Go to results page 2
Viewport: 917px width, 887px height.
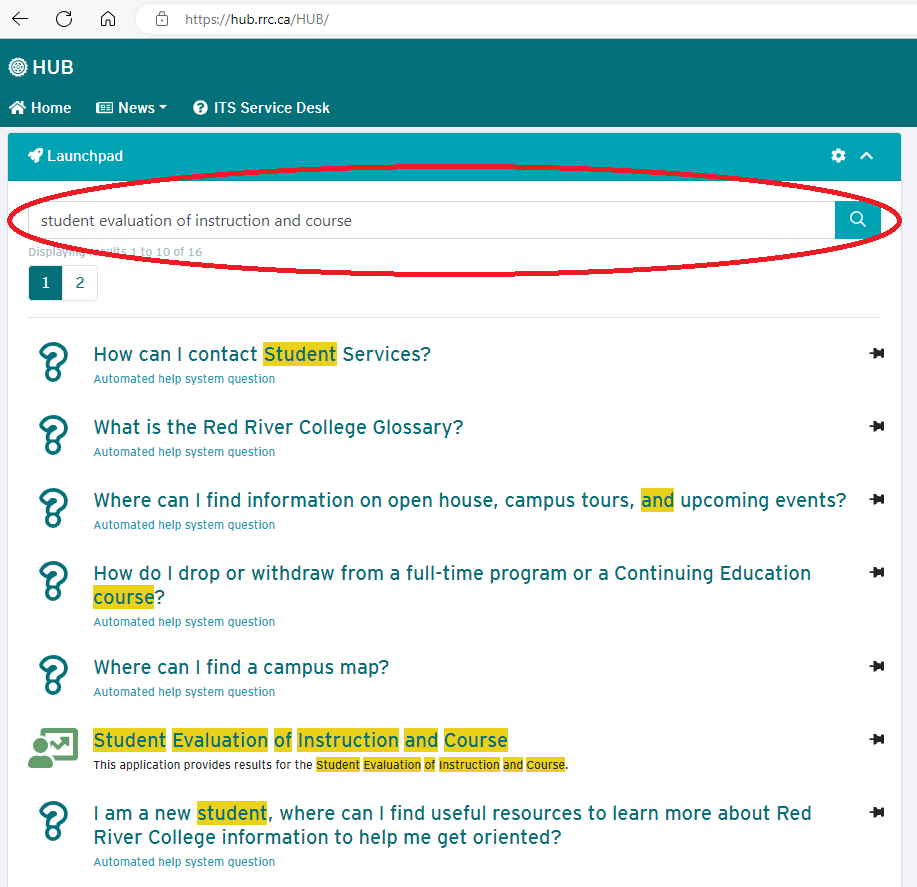[80, 283]
